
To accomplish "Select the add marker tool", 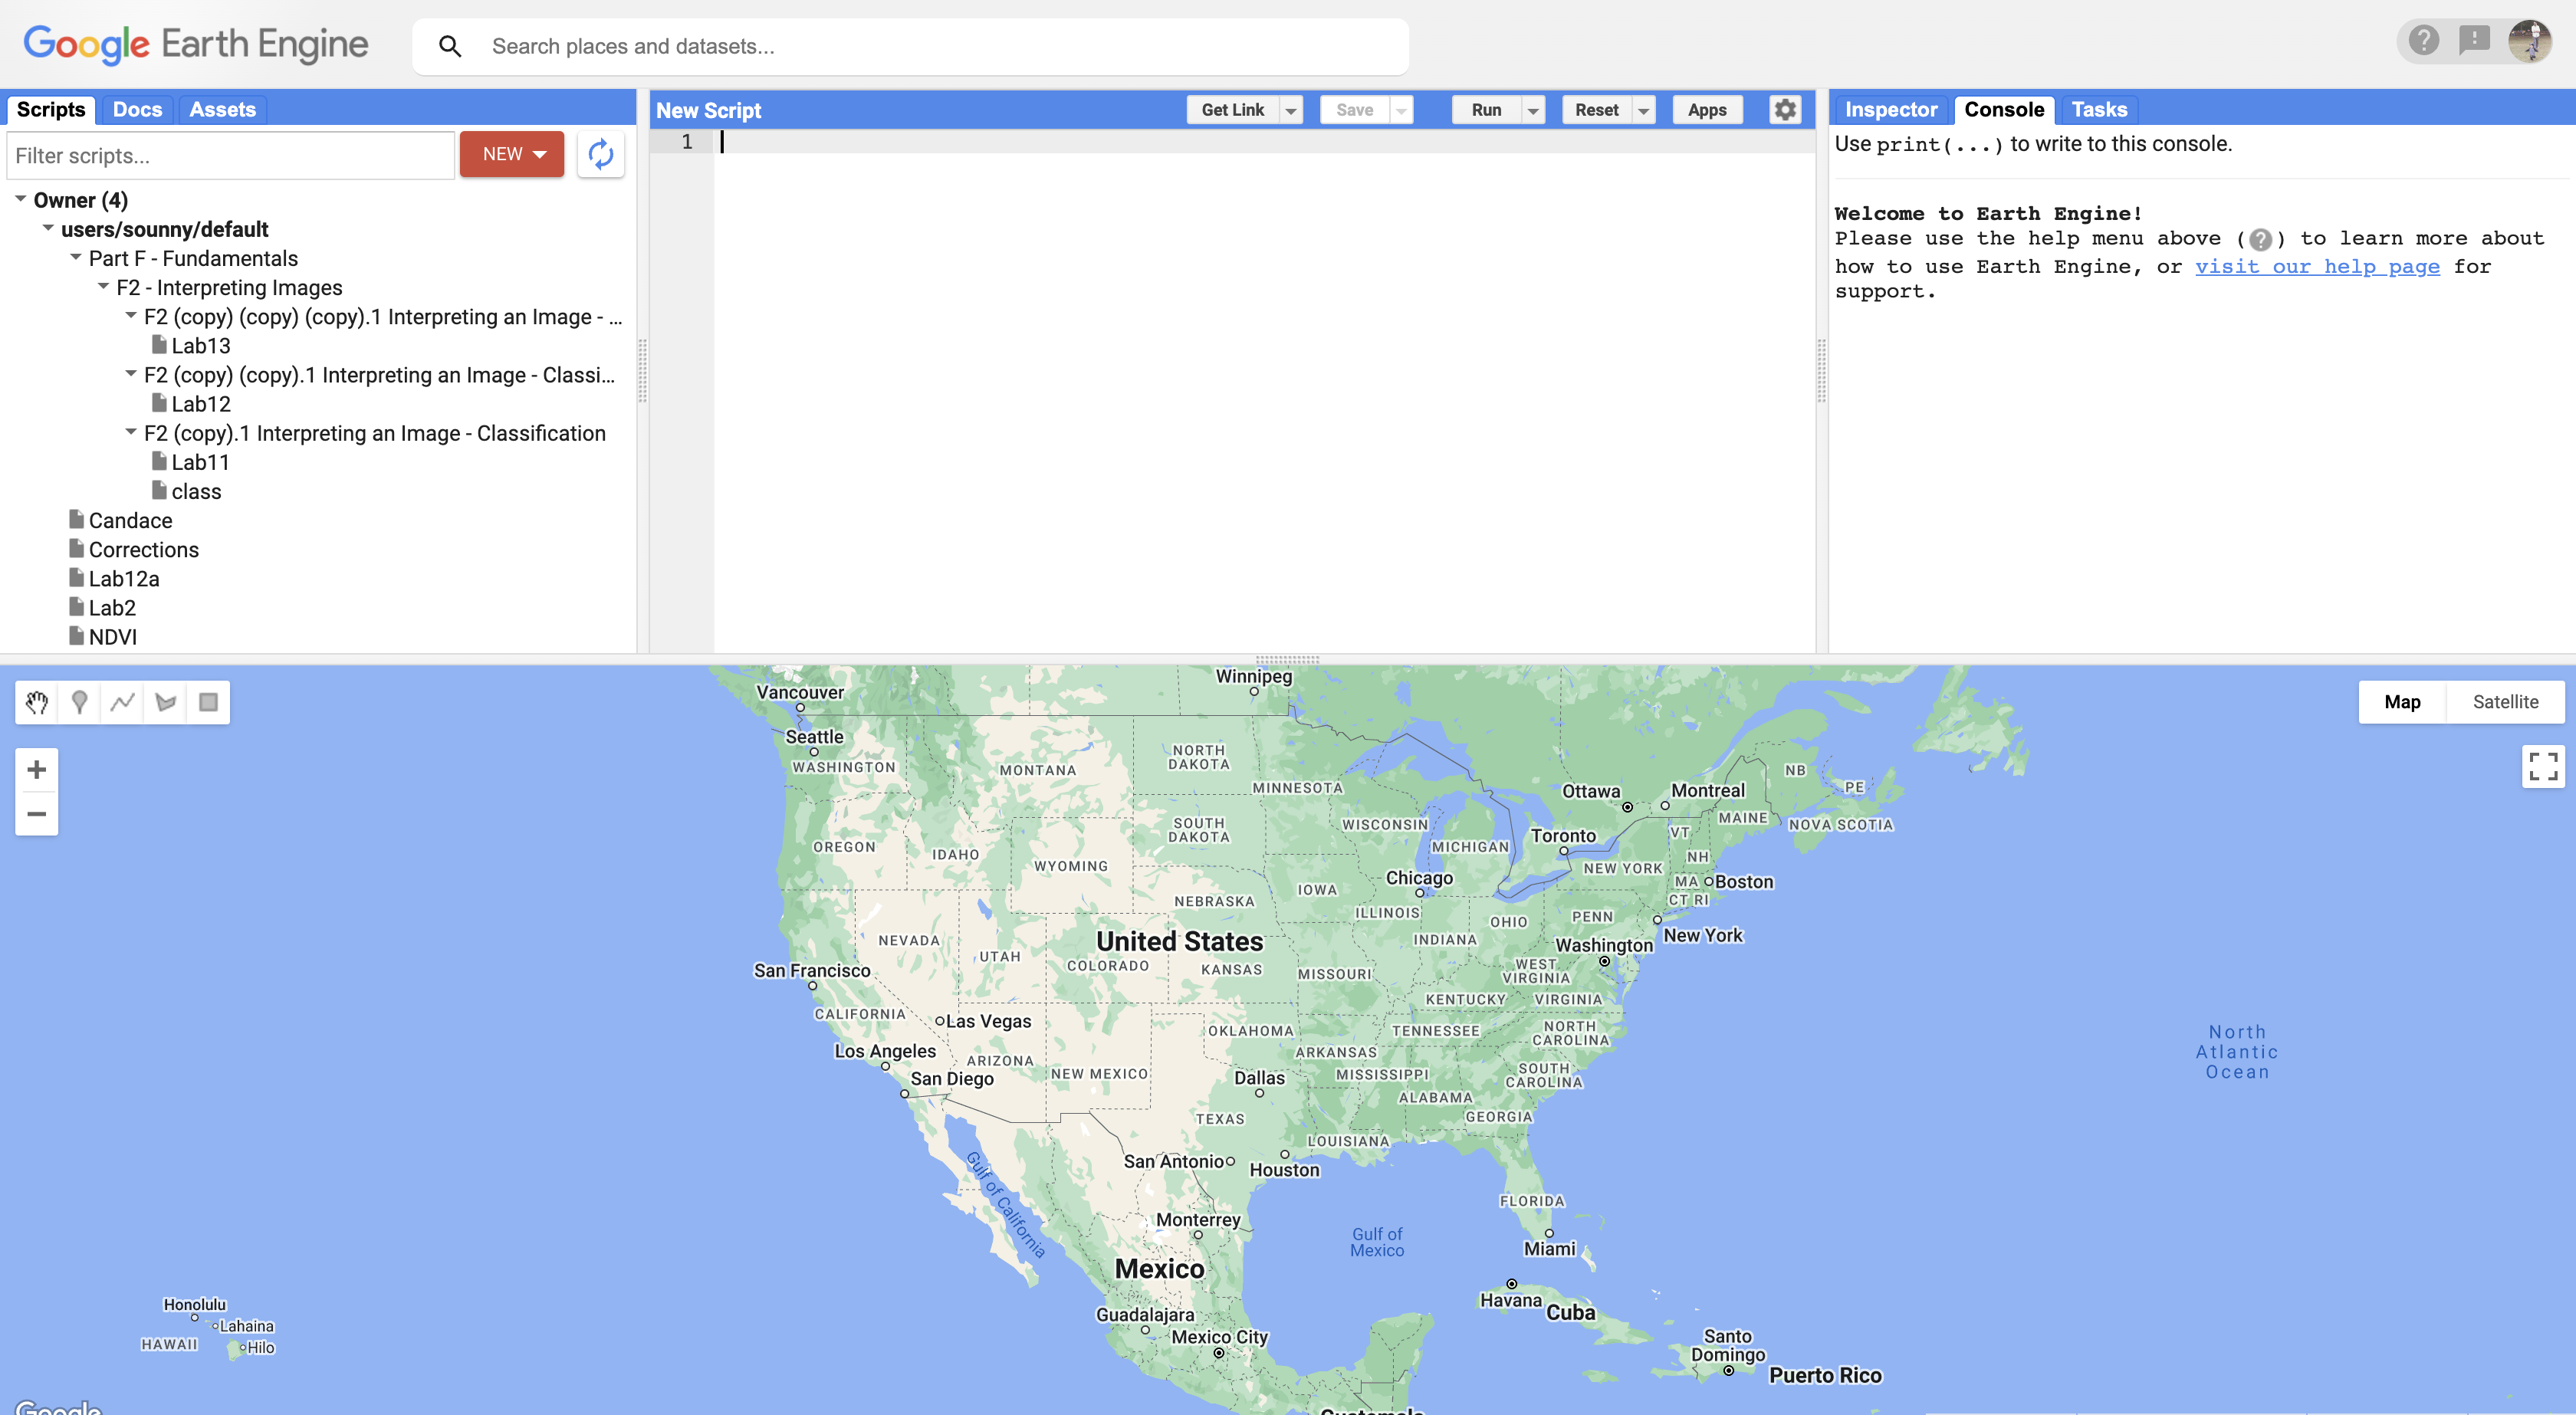I will (x=80, y=702).
